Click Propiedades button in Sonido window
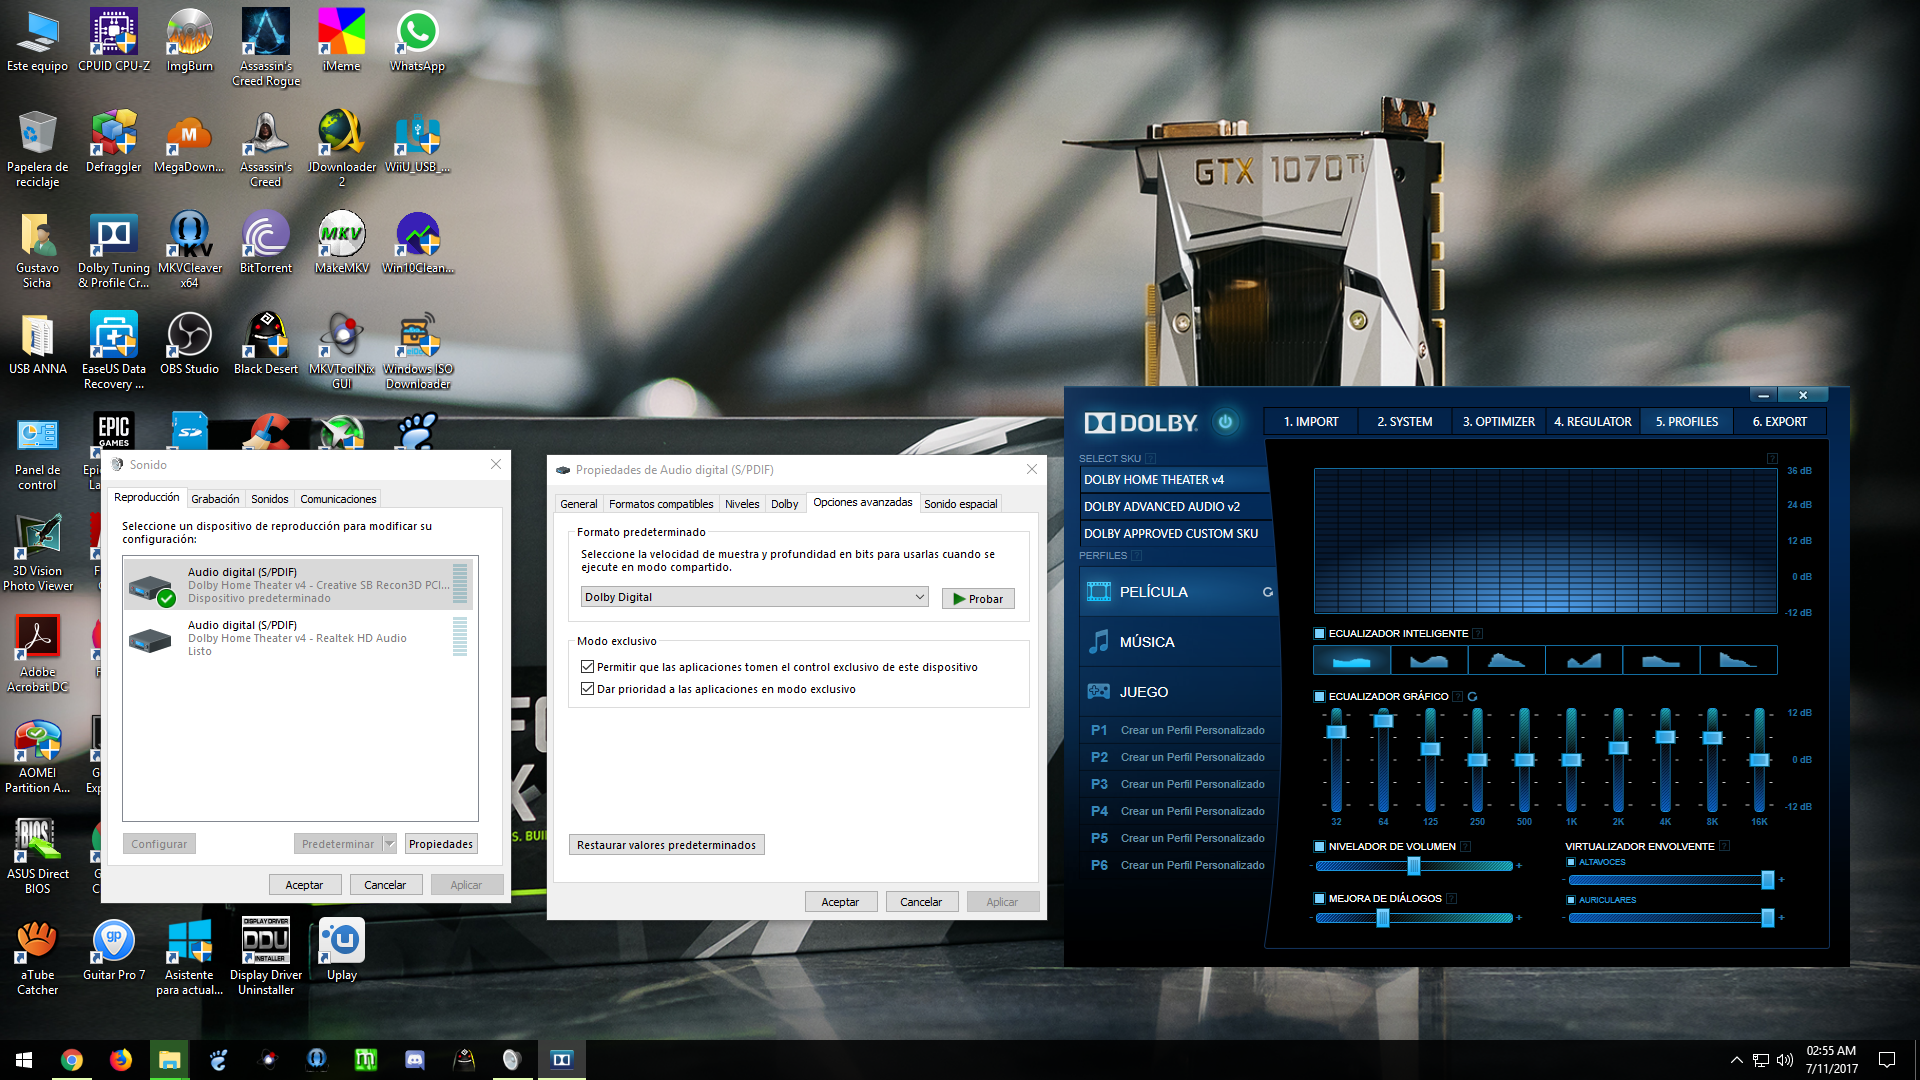Viewport: 1920px width, 1080px height. coord(440,843)
